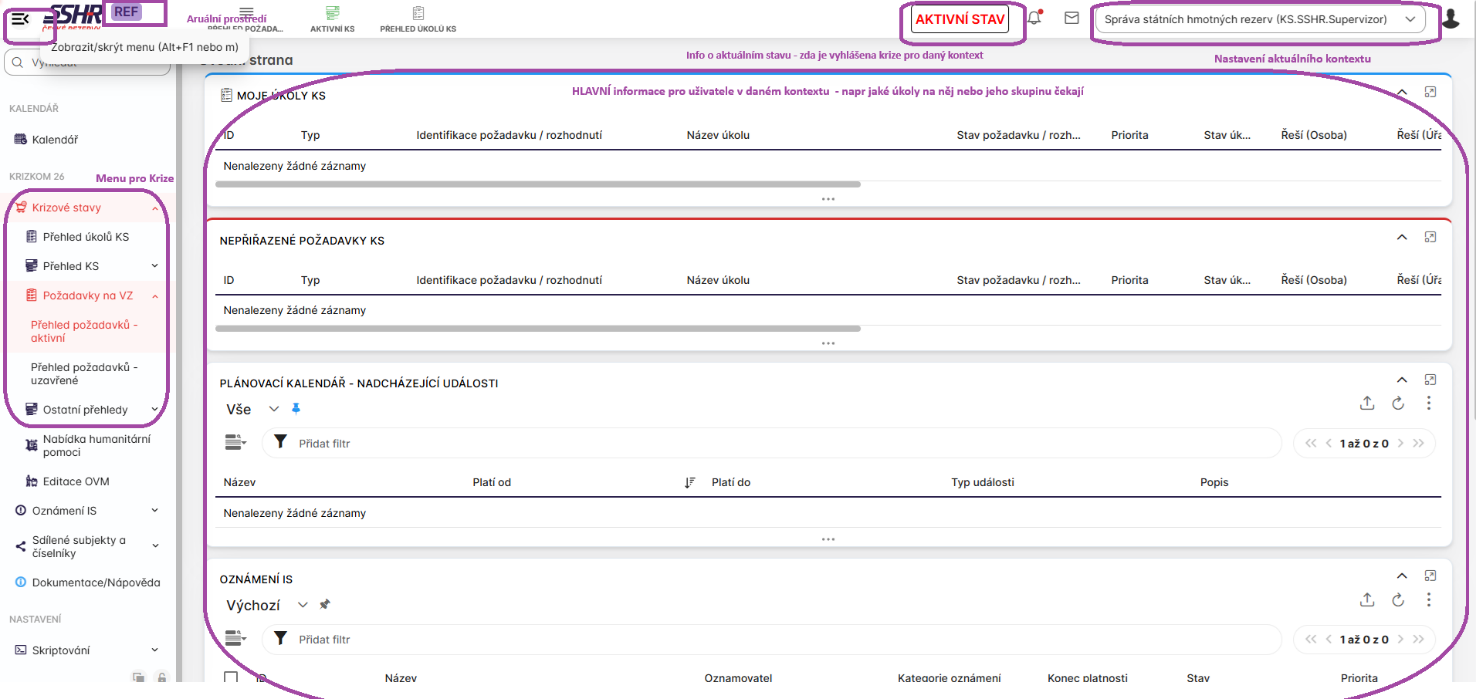Open the user profile avatar icon
The image size is (1476, 699).
1451,19
